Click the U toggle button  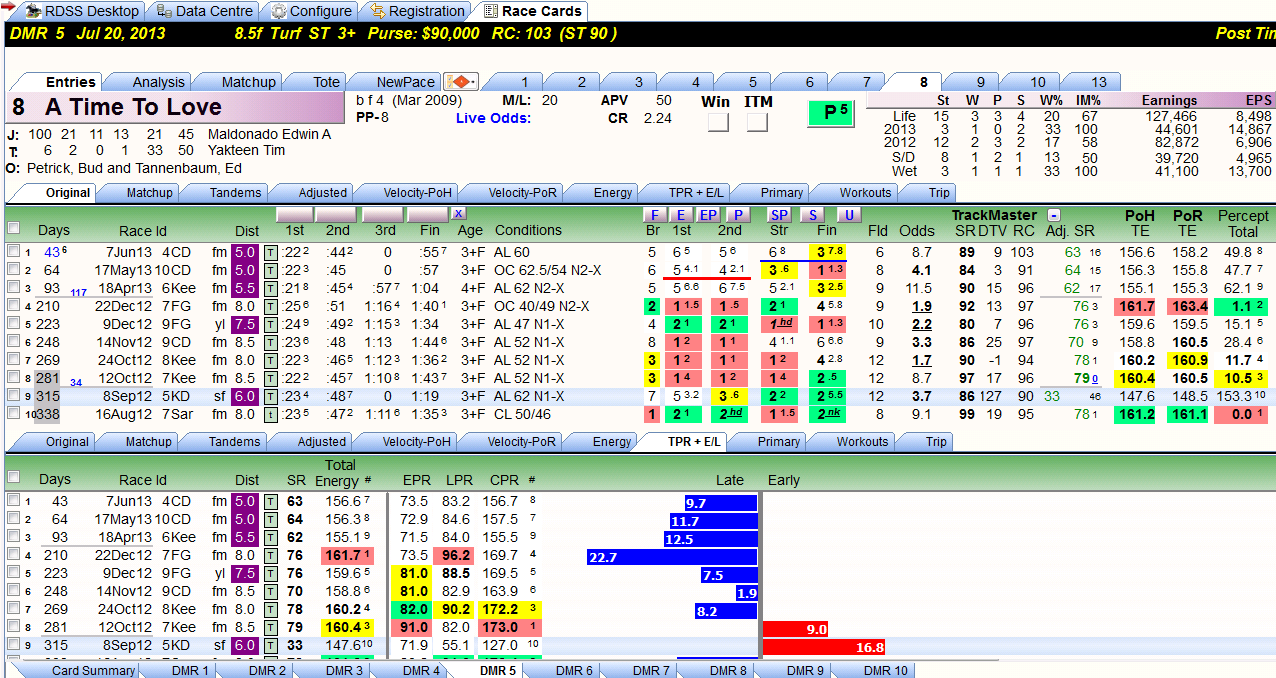849,215
